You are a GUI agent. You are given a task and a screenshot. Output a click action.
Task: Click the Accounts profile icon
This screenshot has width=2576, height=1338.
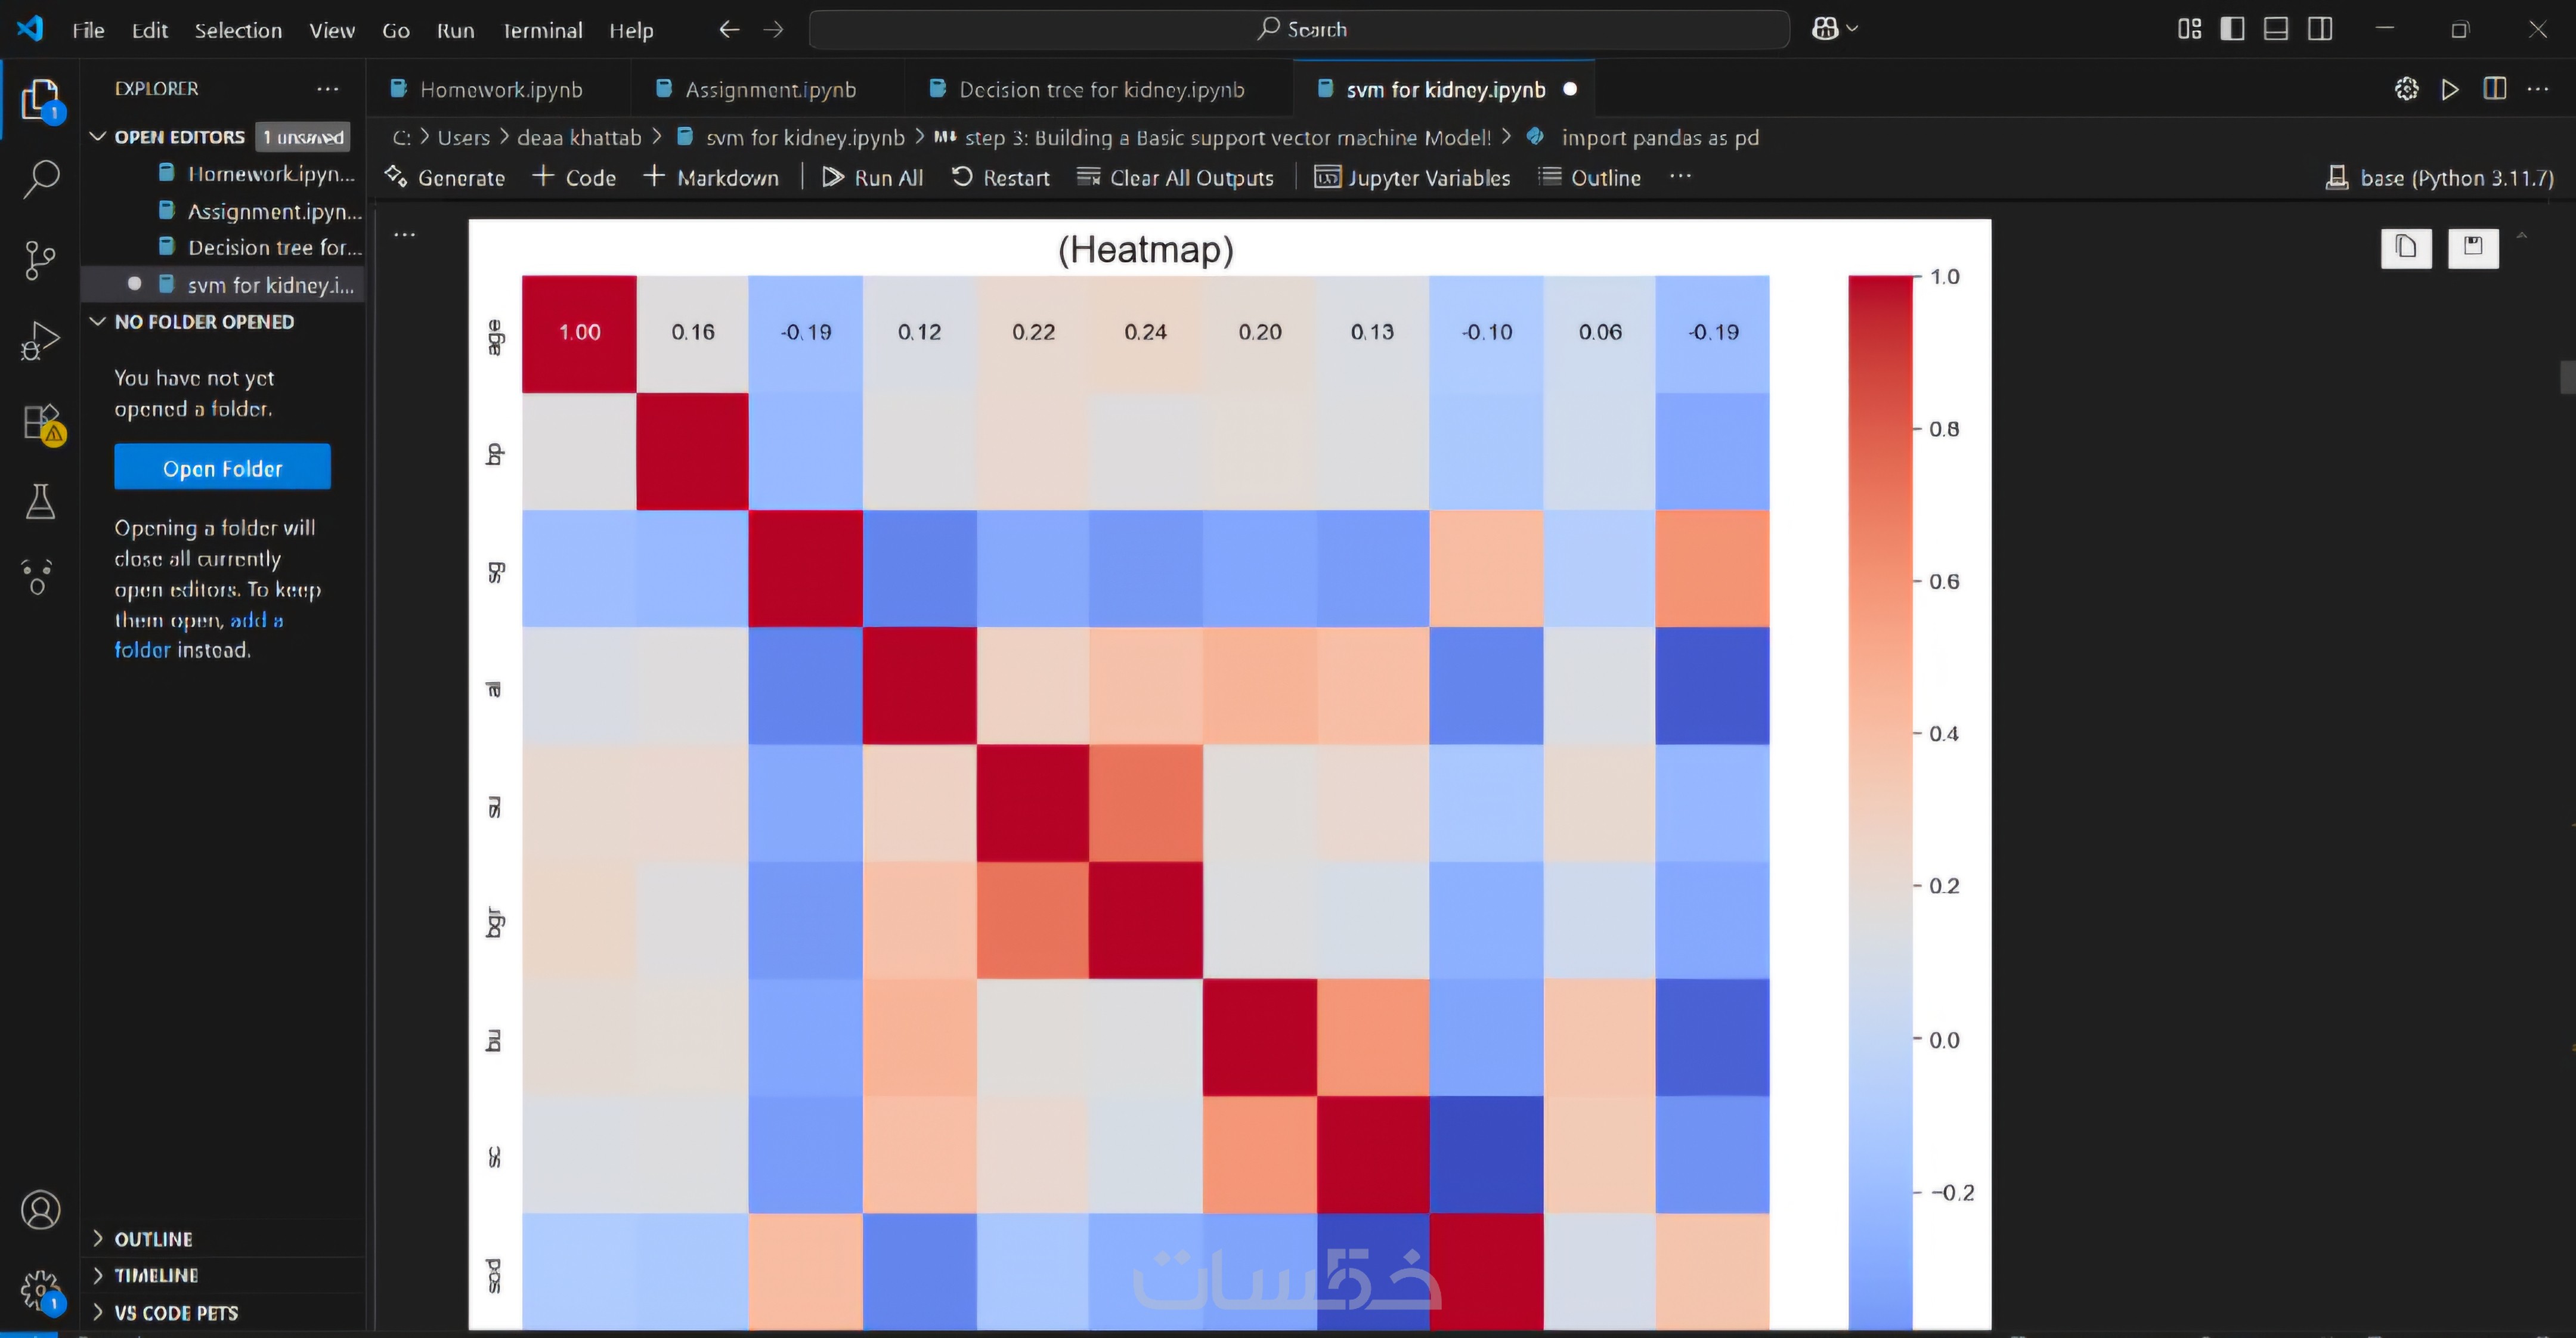click(40, 1210)
